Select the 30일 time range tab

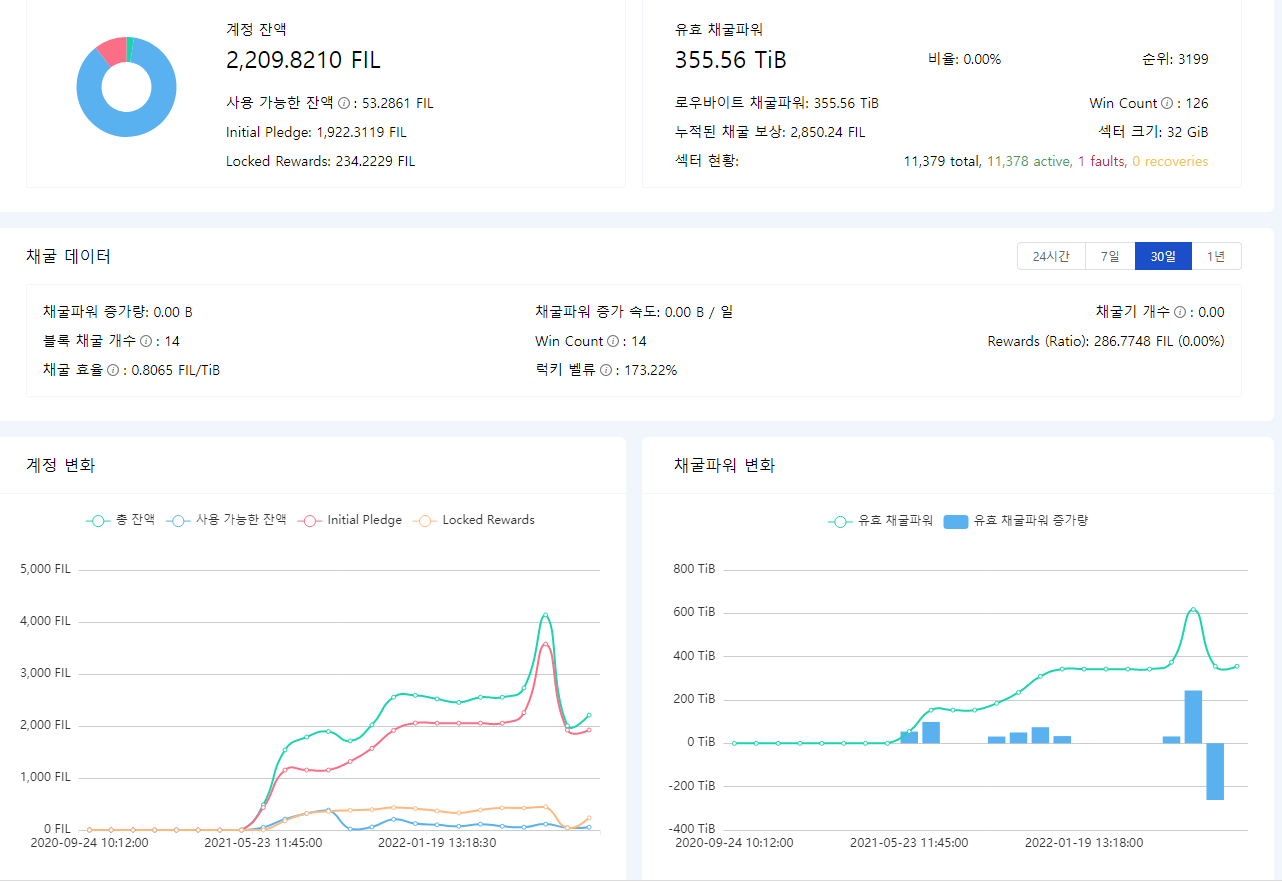1163,257
